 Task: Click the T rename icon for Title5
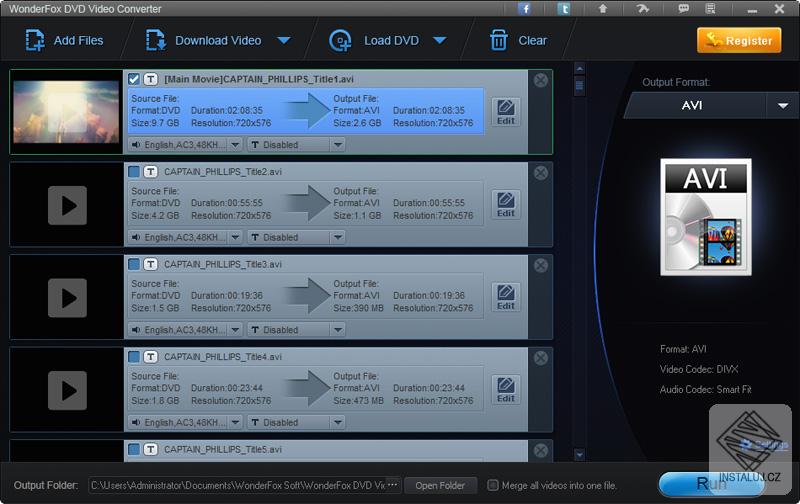pos(150,449)
